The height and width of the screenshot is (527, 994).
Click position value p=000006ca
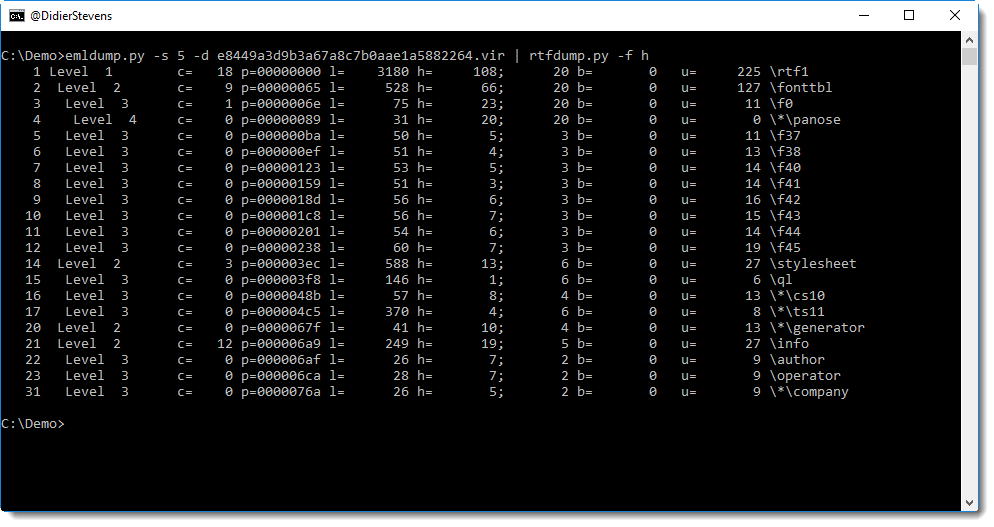click(281, 376)
